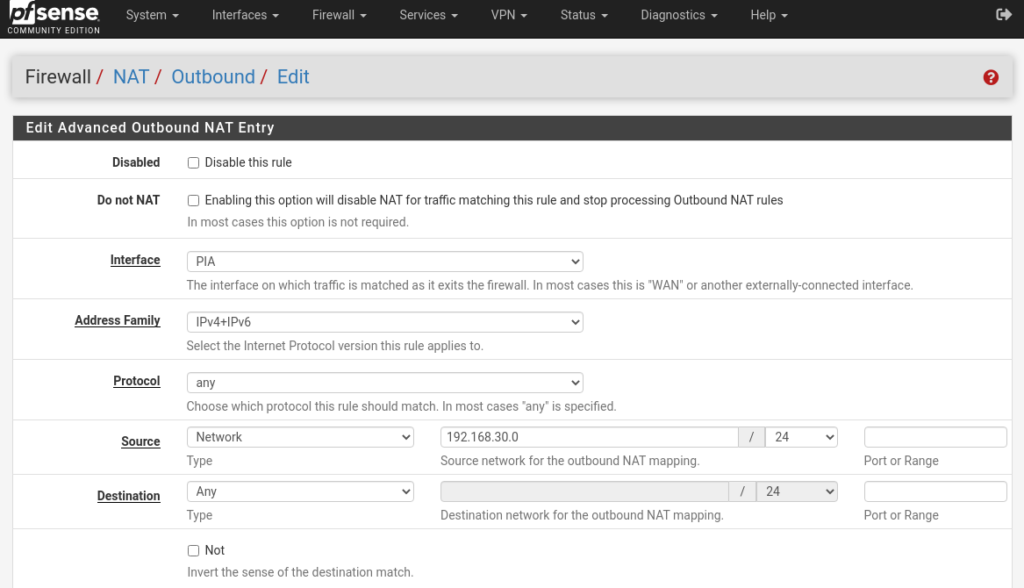1024x588 pixels.
Task: Open the VPN menu
Action: click(509, 15)
